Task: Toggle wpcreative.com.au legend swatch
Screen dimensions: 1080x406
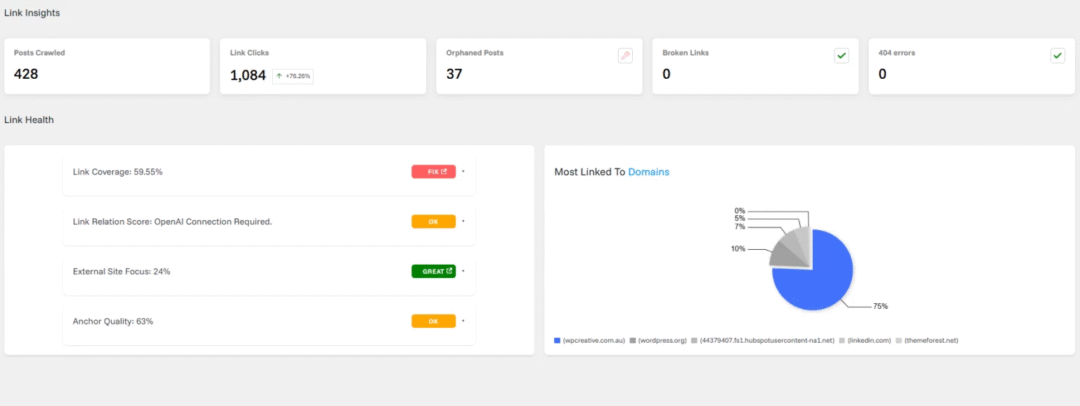Action: coord(557,340)
